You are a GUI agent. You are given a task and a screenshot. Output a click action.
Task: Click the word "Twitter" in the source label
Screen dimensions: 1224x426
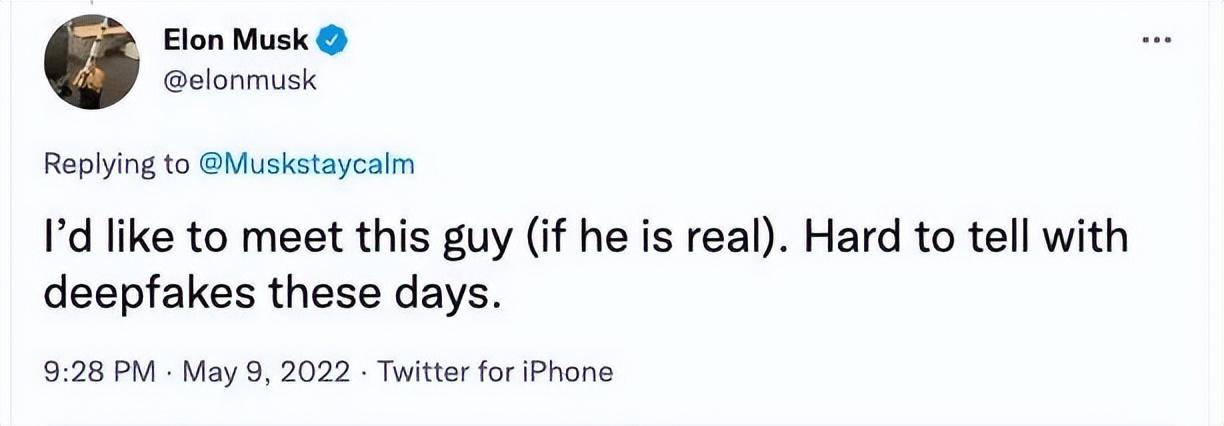click(425, 372)
